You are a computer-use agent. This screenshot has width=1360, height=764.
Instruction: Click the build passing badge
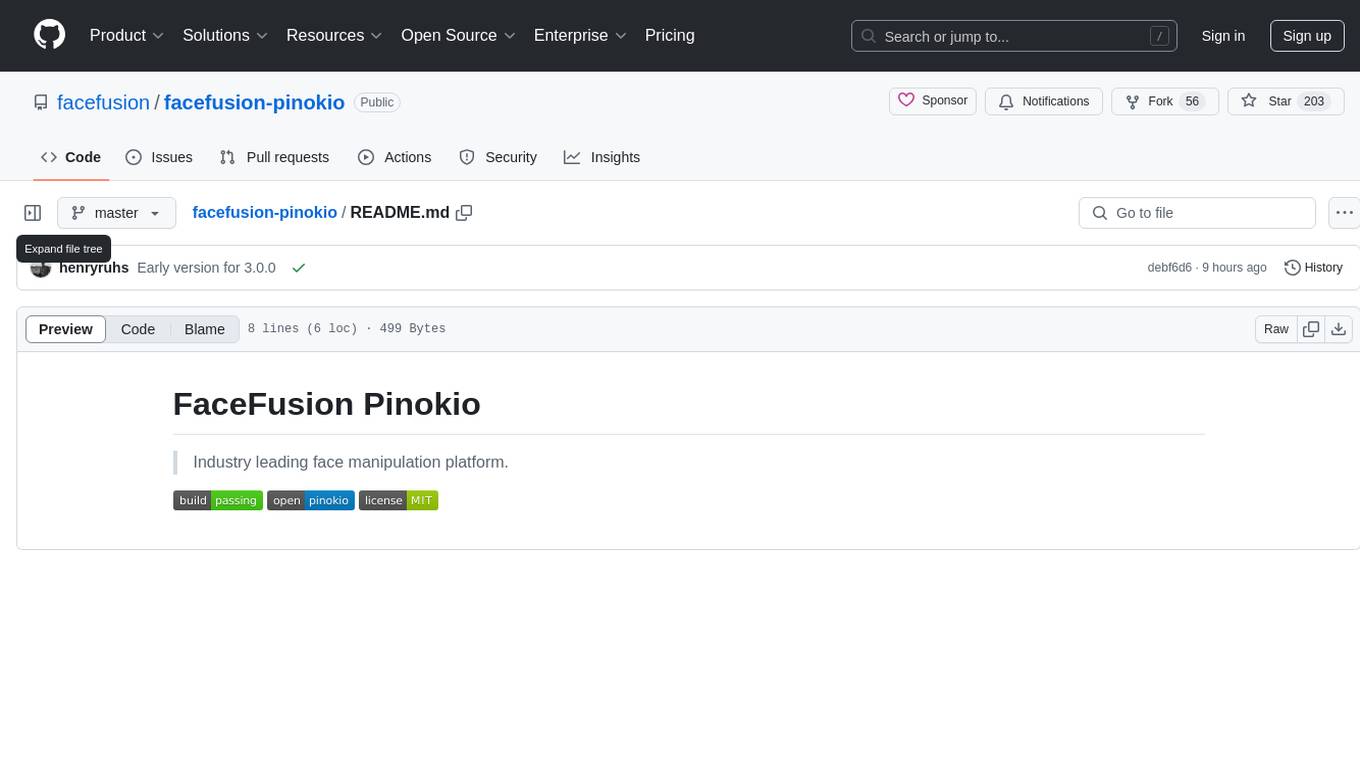218,500
